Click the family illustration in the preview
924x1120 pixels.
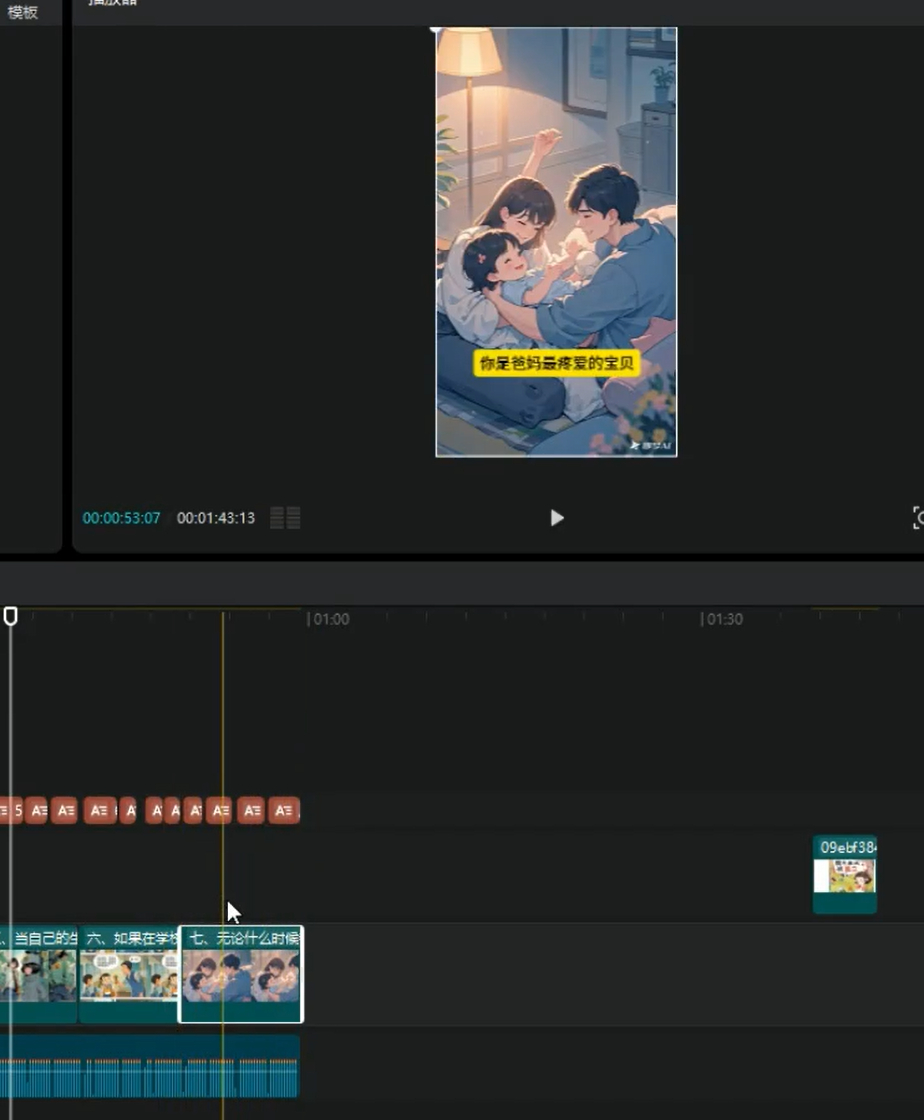pyautogui.click(x=556, y=242)
